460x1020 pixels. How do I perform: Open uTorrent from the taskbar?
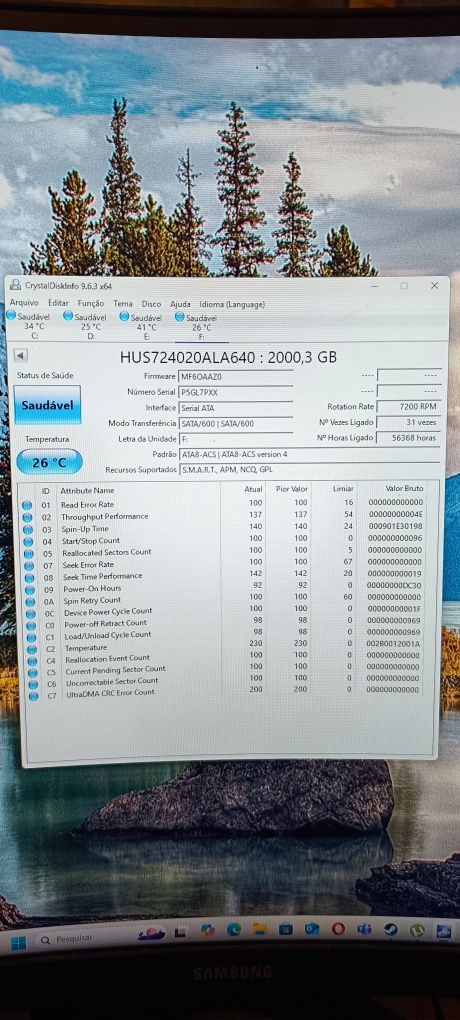click(417, 931)
